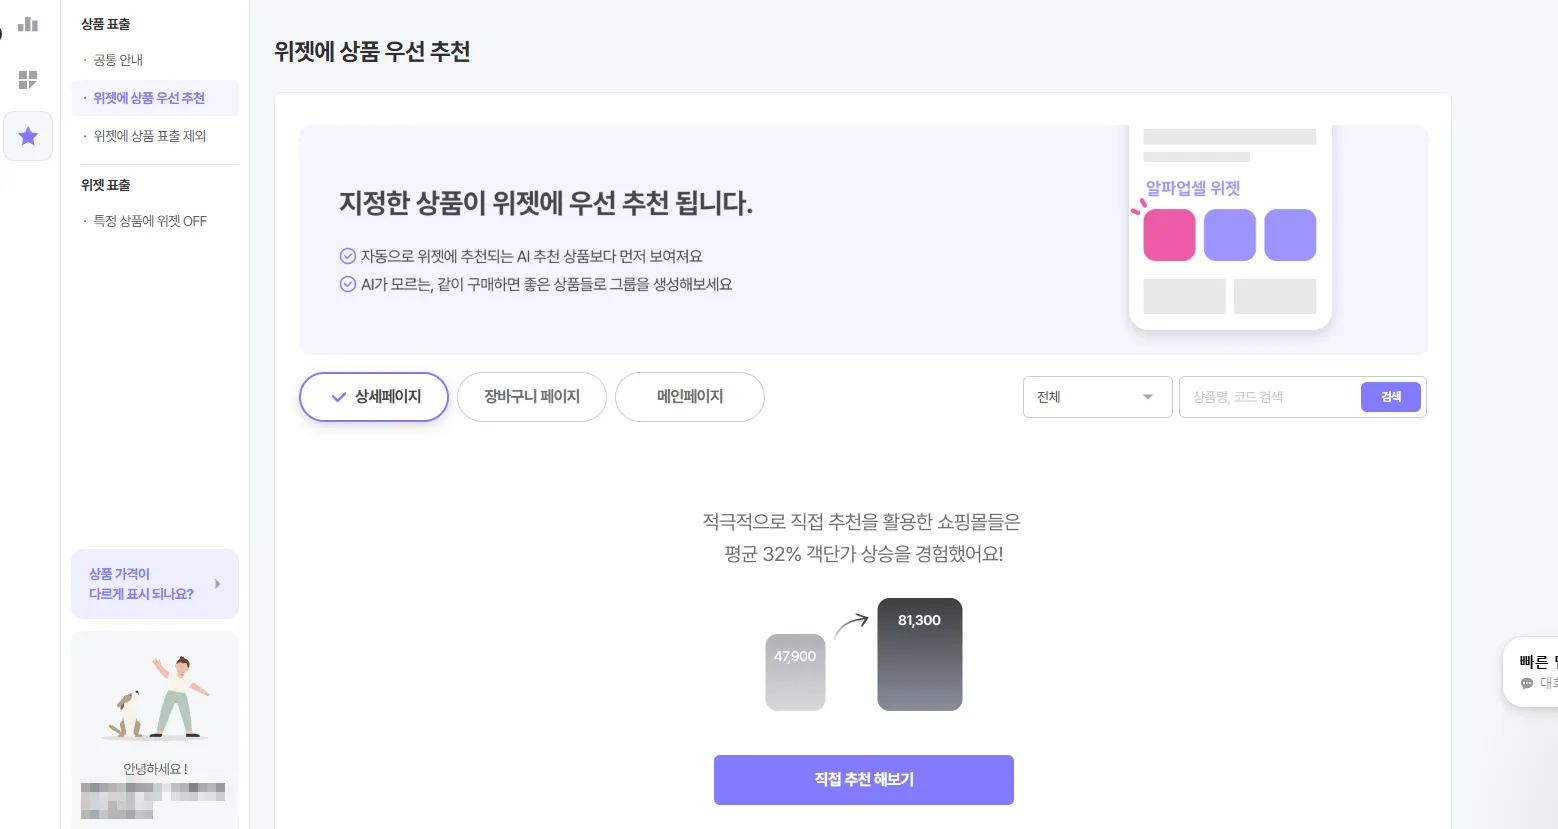Click the 직접 추천 해보기 button
Viewport: 1558px width, 829px height.
click(x=864, y=780)
